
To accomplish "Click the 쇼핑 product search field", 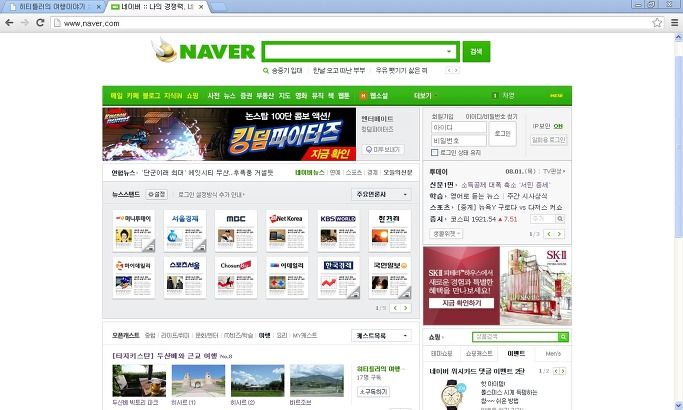I will pyautogui.click(x=515, y=336).
